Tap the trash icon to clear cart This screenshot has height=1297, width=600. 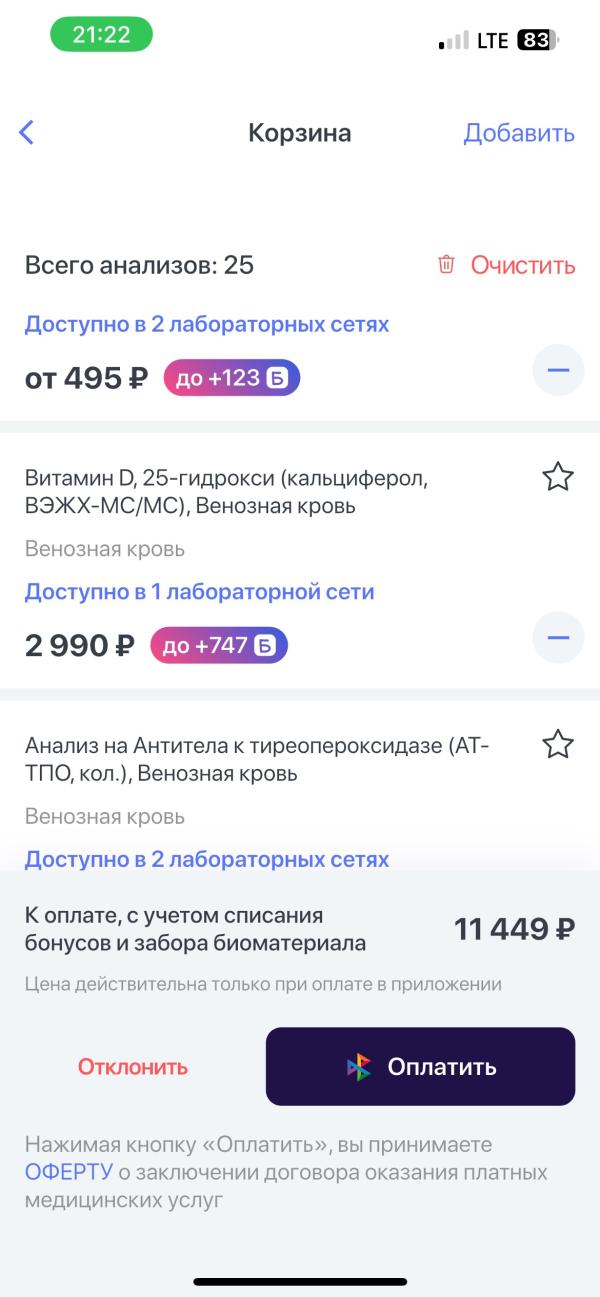click(x=446, y=265)
